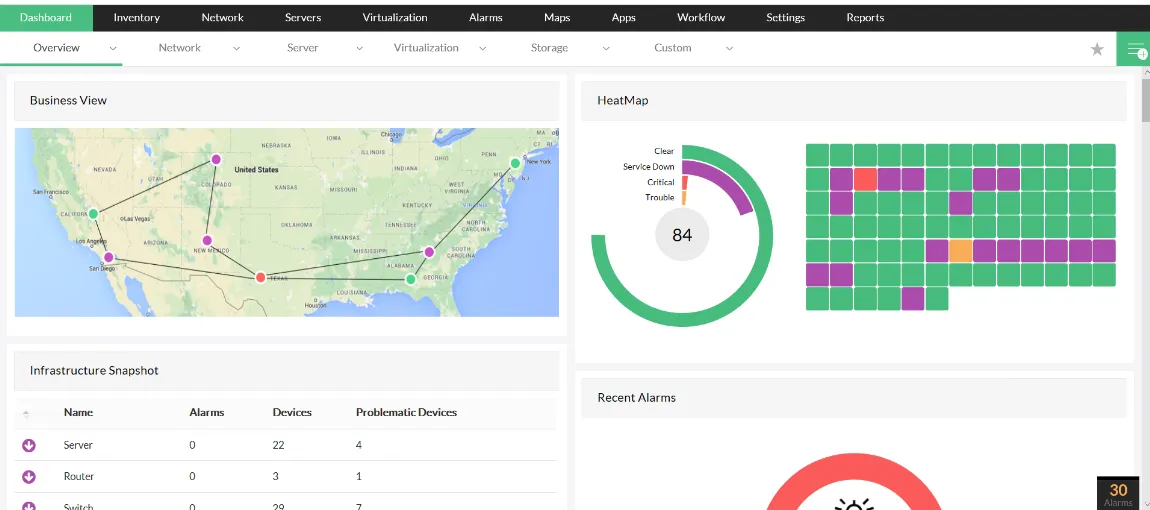Select the green New York map node
This screenshot has height=510, width=1150.
pyautogui.click(x=516, y=163)
